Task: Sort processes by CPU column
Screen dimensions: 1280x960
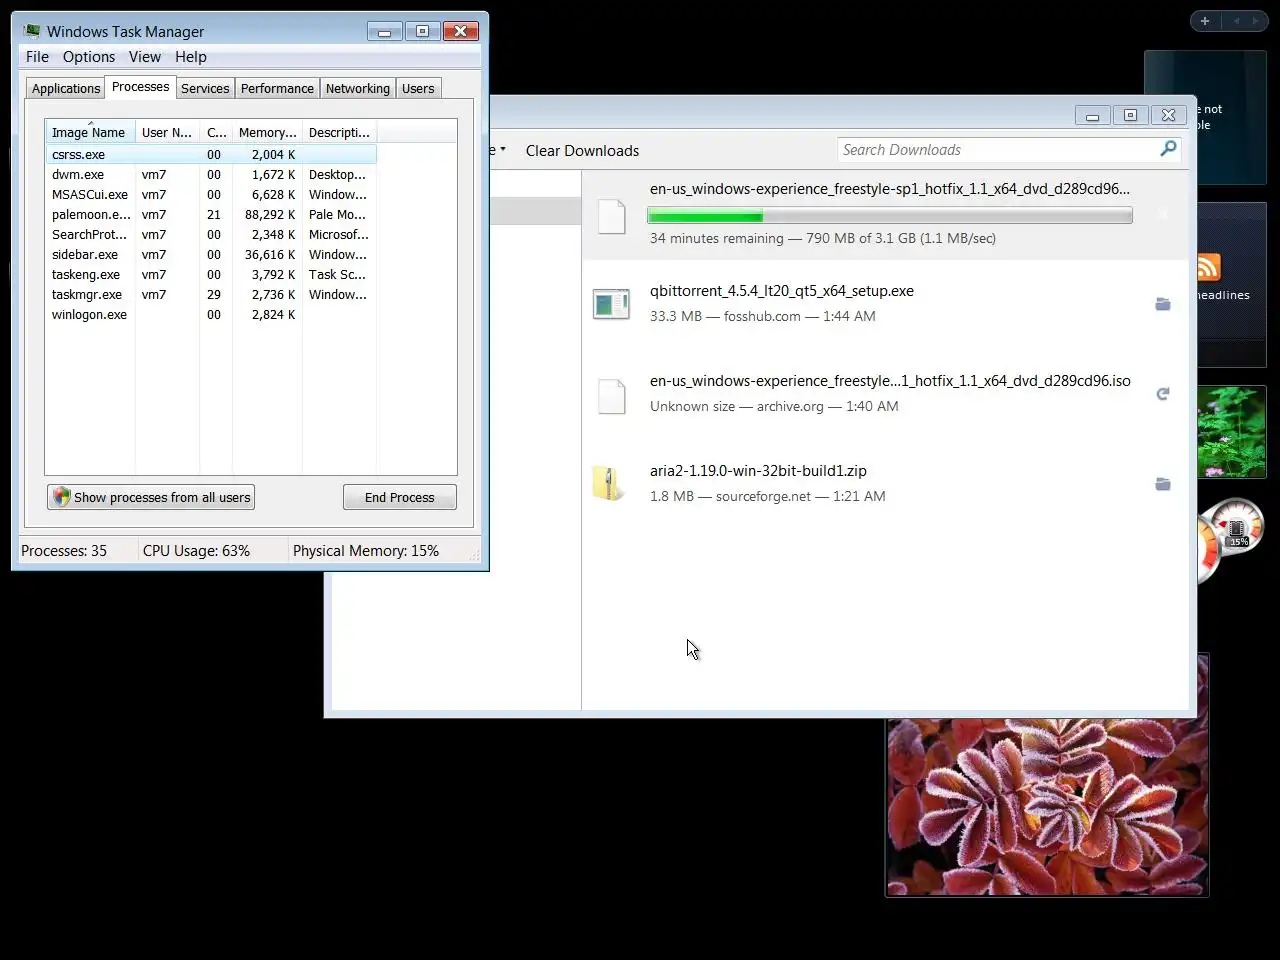Action: click(216, 132)
